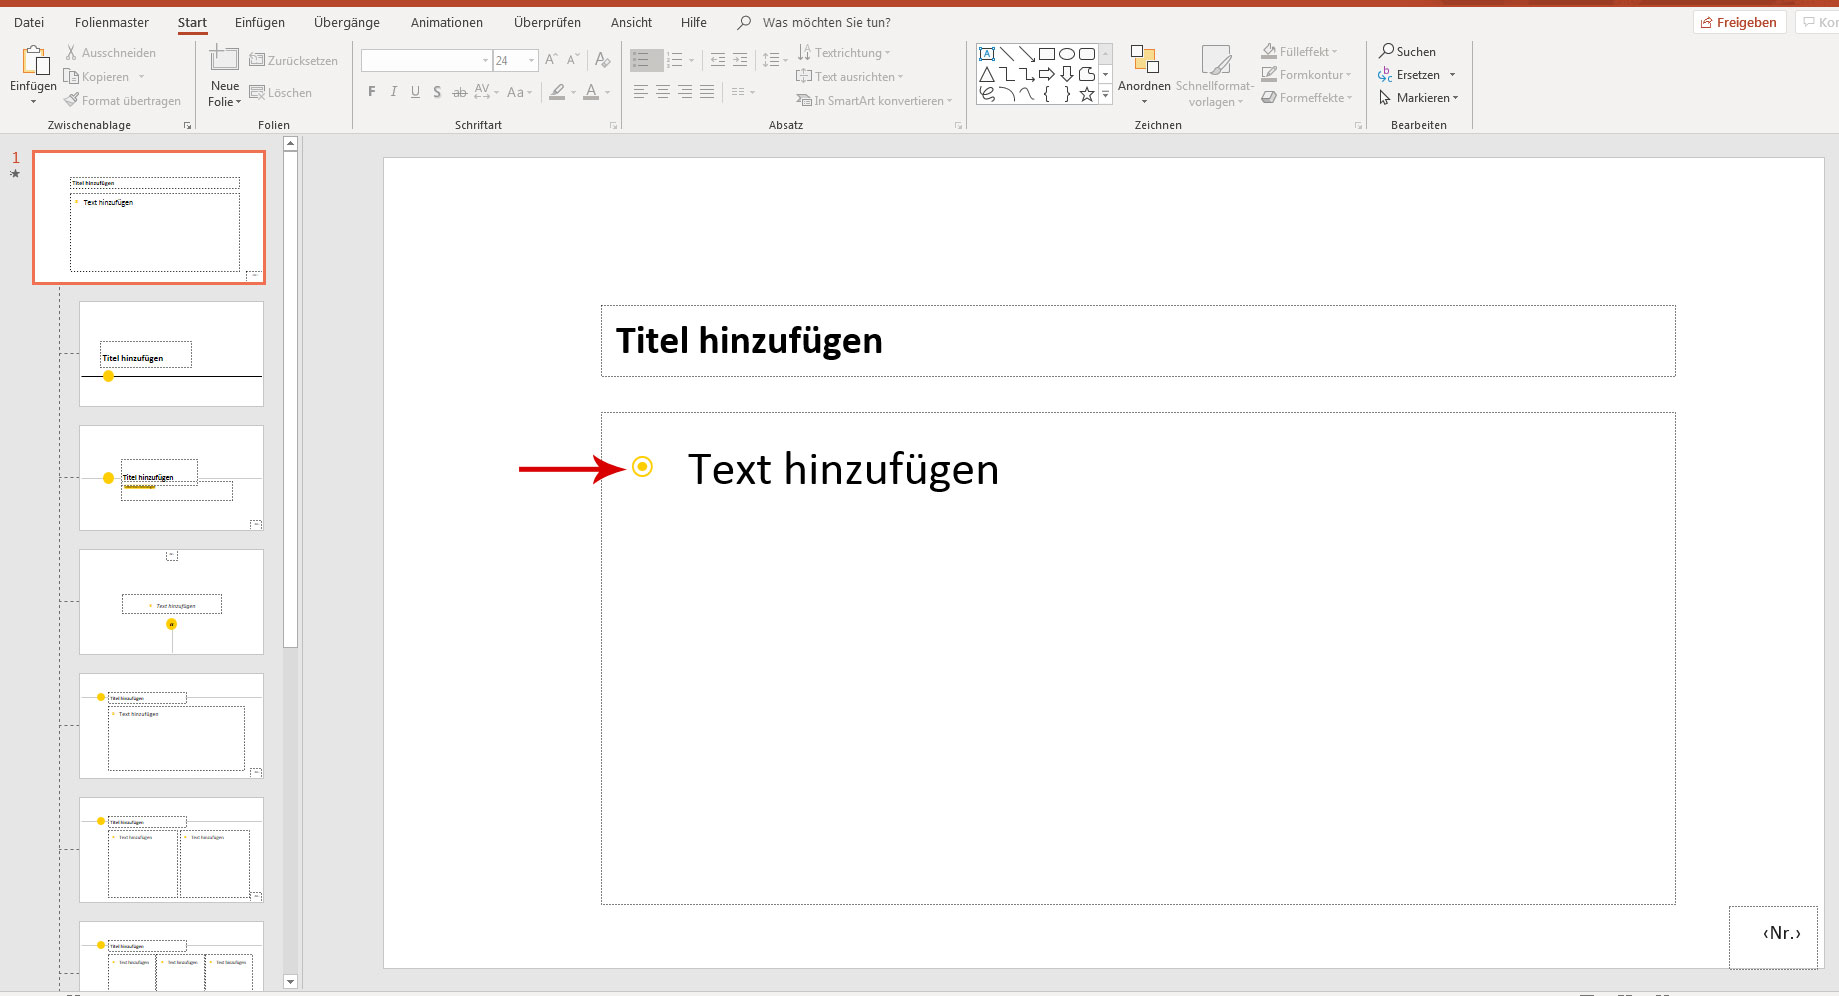This screenshot has height=996, width=1839.
Task: Open the font size 24 combo box
Action: coord(516,61)
